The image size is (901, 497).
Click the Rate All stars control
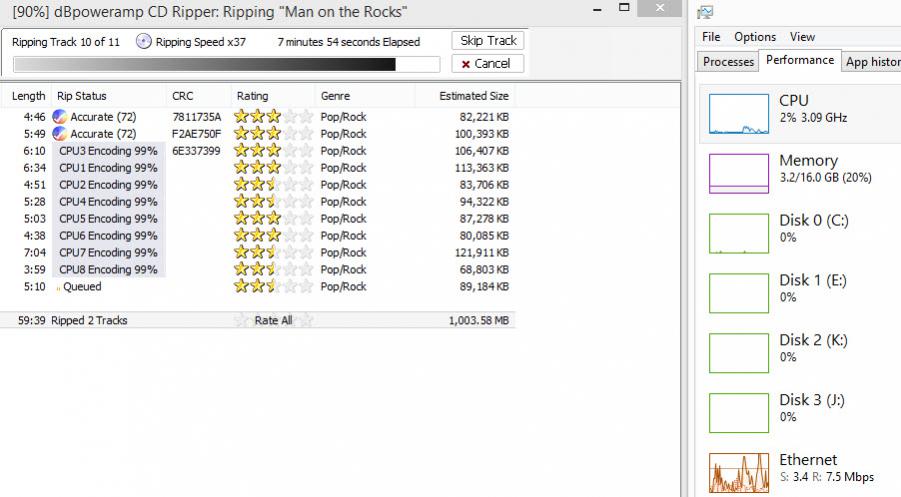(x=273, y=321)
